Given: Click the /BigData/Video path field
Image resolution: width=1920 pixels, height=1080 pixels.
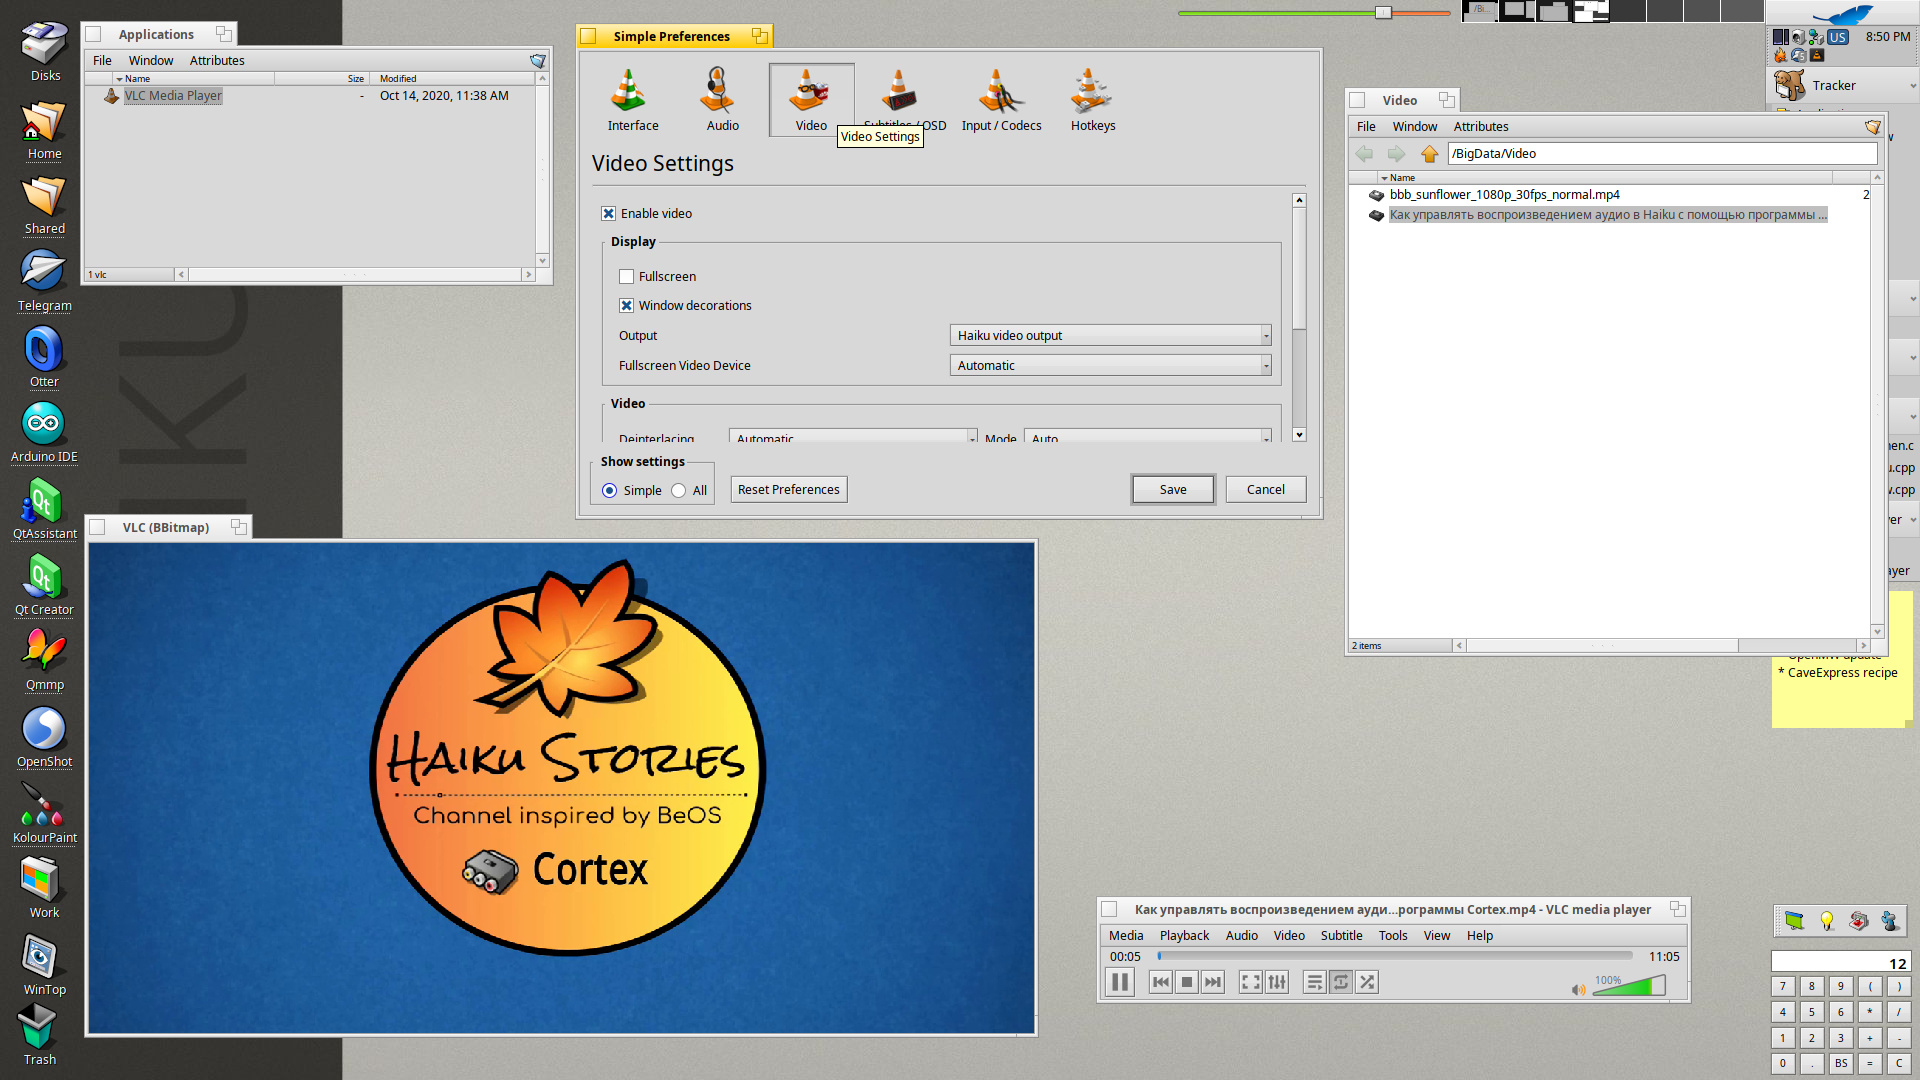Looking at the screenshot, I should [x=1662, y=154].
